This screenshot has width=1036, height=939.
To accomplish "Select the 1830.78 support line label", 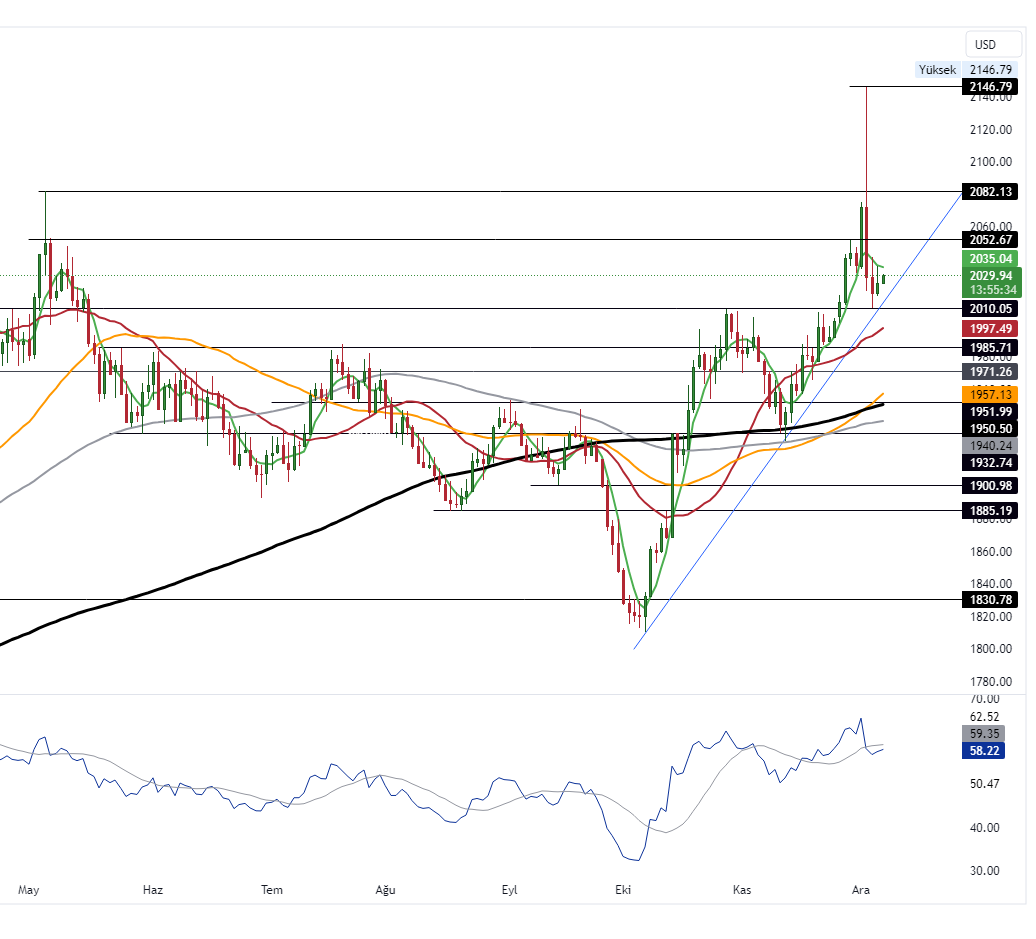I will coord(991,600).
